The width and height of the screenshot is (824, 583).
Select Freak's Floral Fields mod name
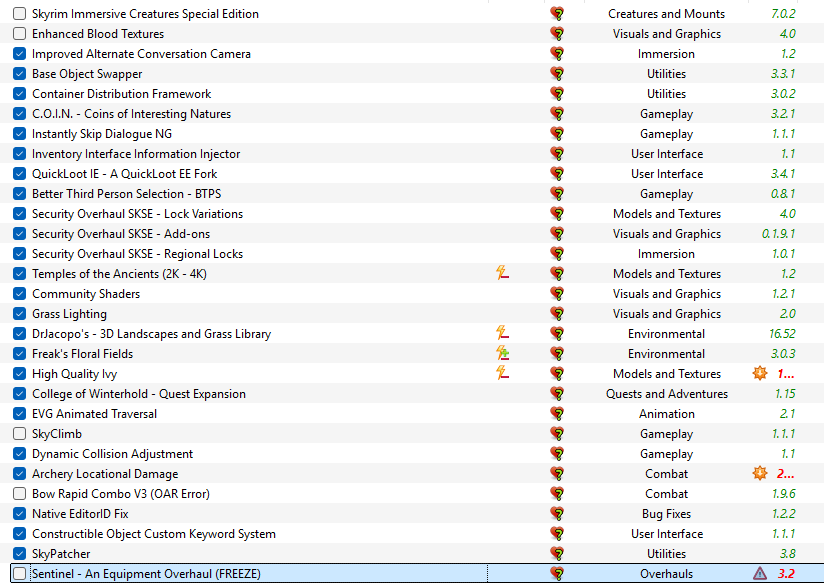pyautogui.click(x=83, y=354)
